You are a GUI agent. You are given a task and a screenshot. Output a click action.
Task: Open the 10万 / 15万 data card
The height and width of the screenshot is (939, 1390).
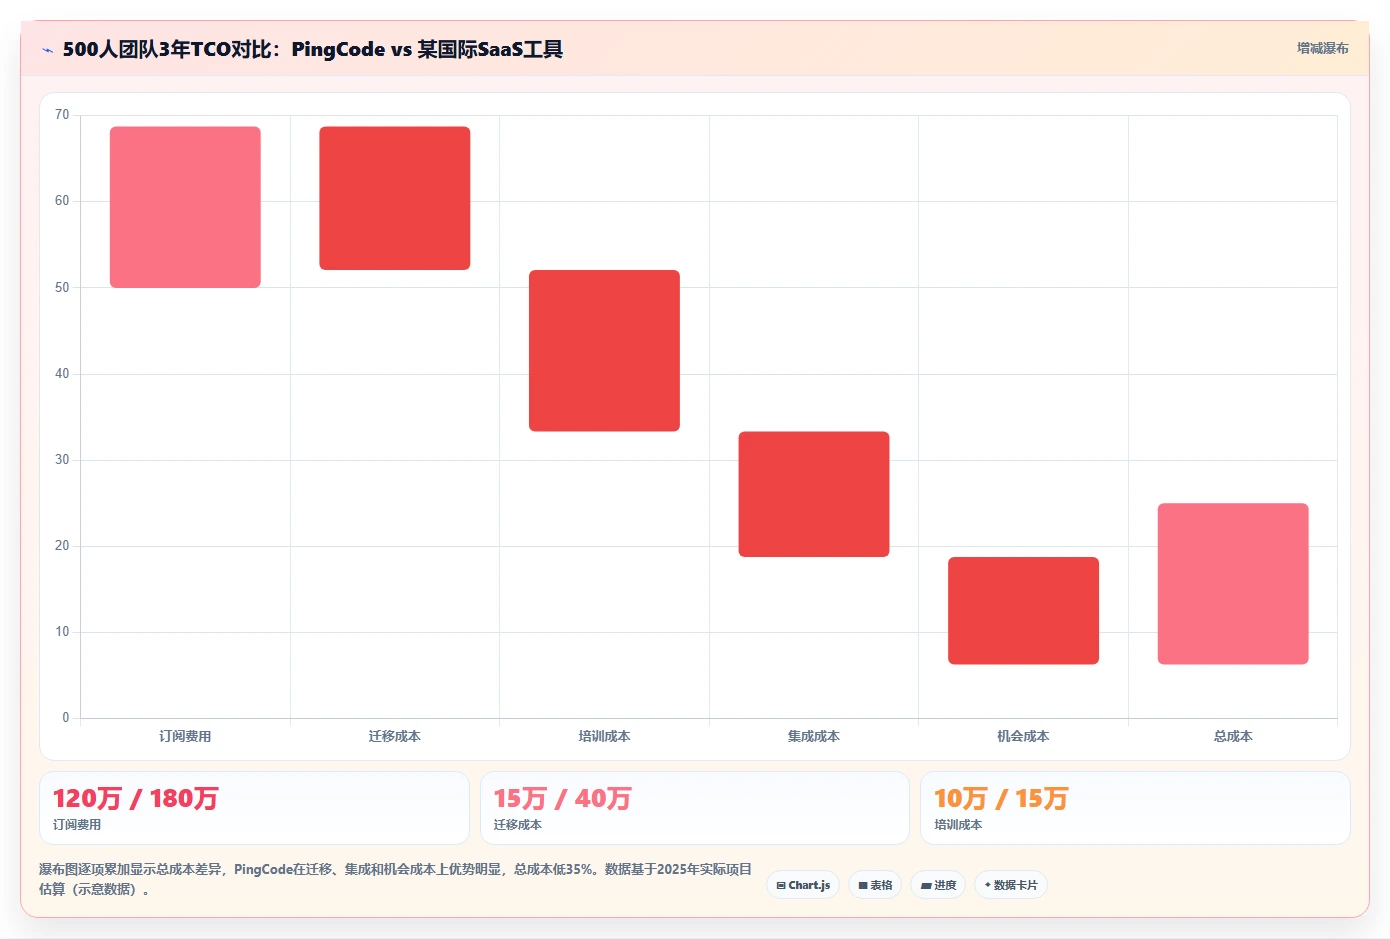(1135, 808)
